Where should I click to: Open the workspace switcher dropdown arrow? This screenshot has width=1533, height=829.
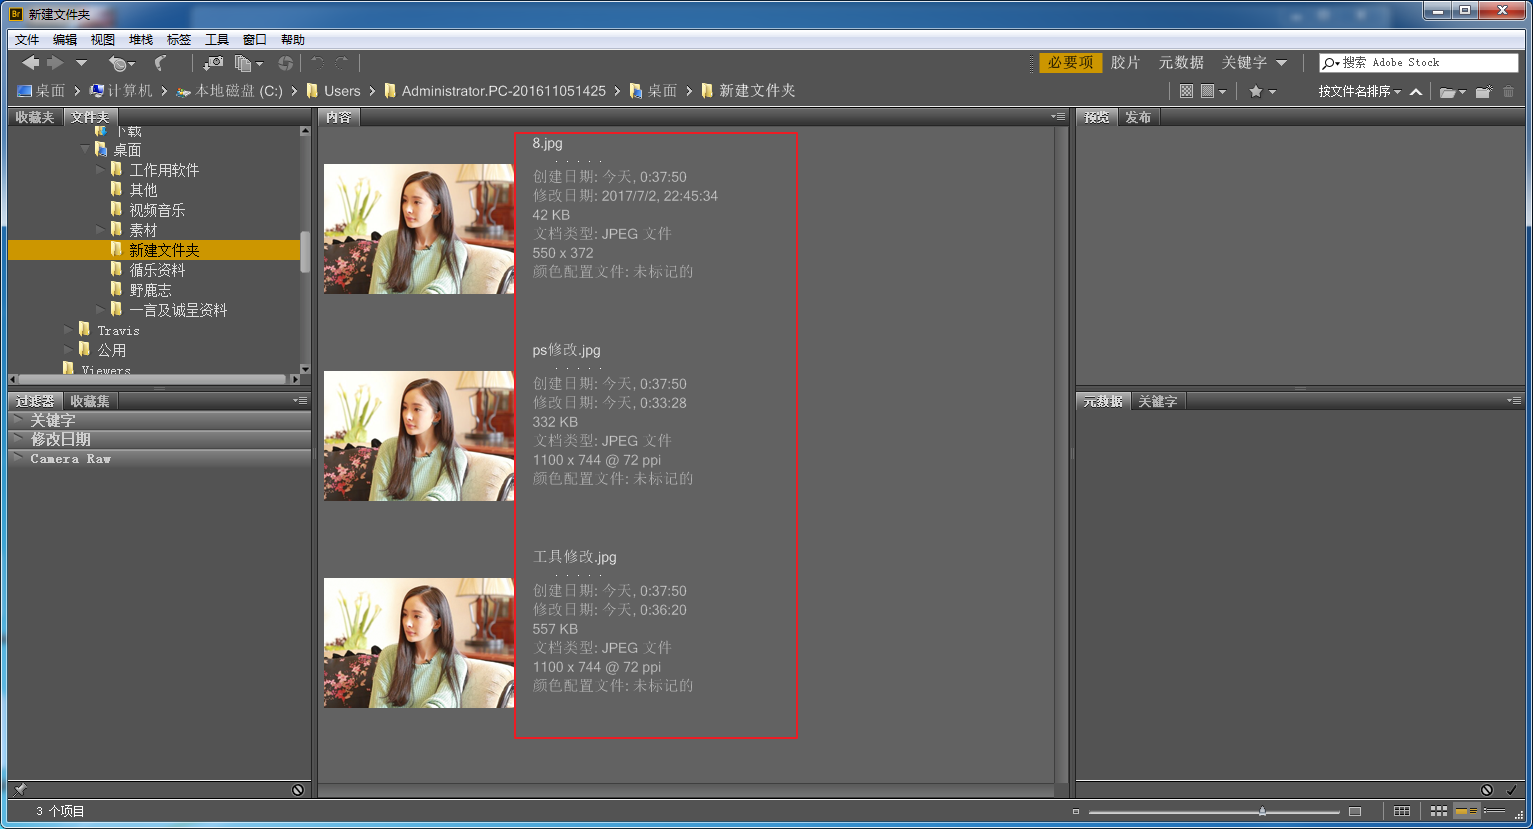[x=1281, y=63]
